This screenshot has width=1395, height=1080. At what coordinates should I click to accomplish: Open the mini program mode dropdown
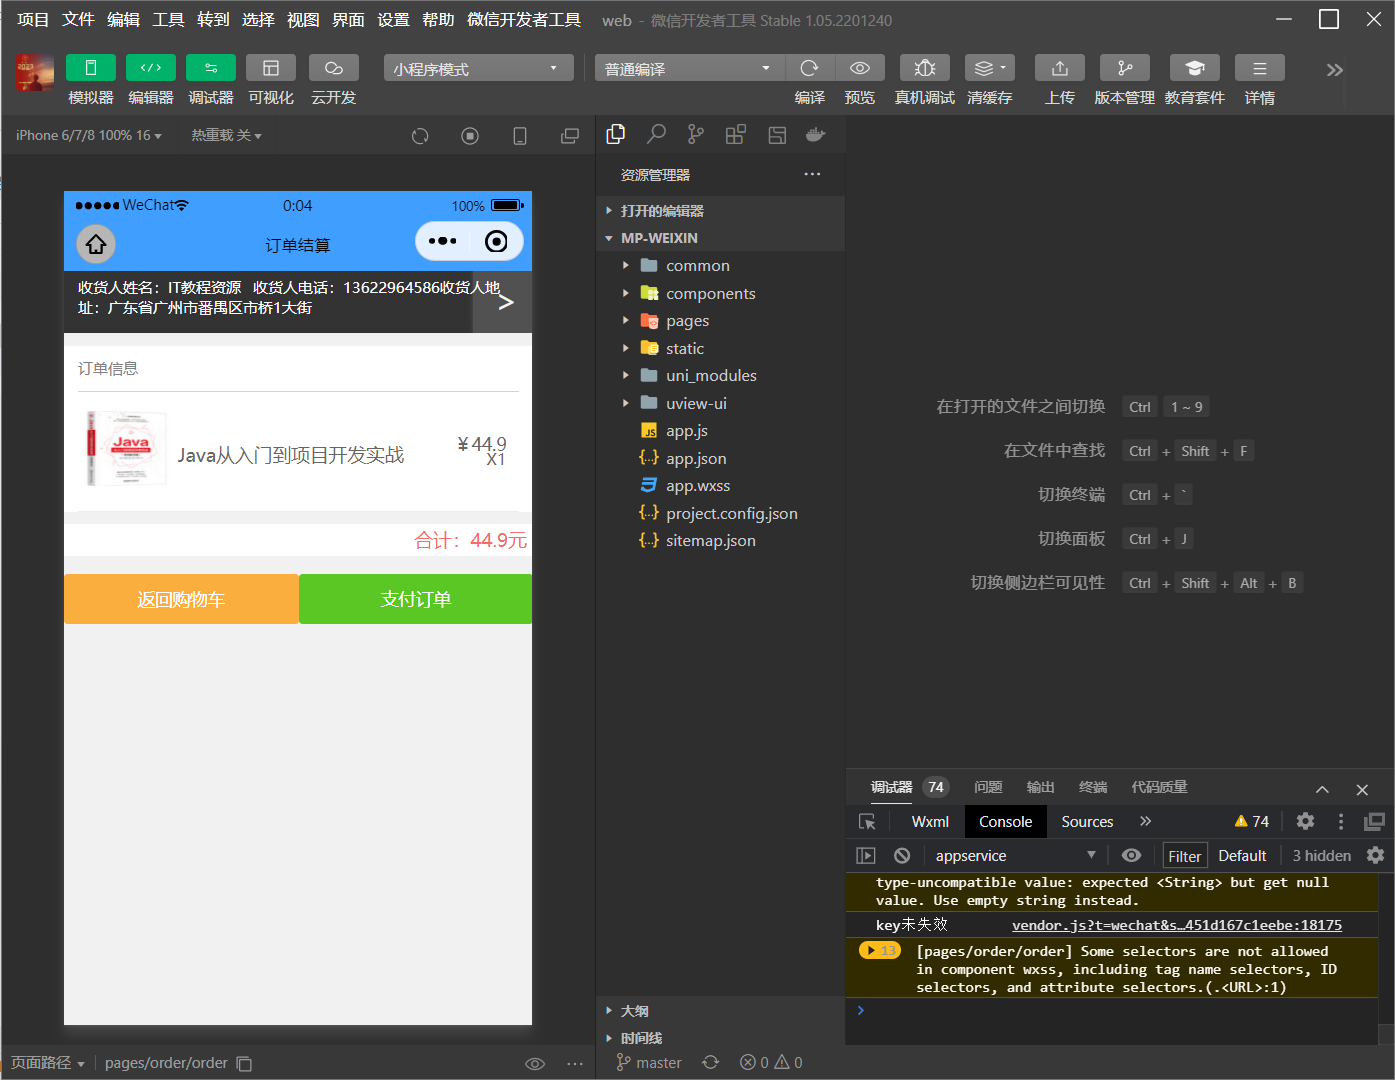[479, 68]
